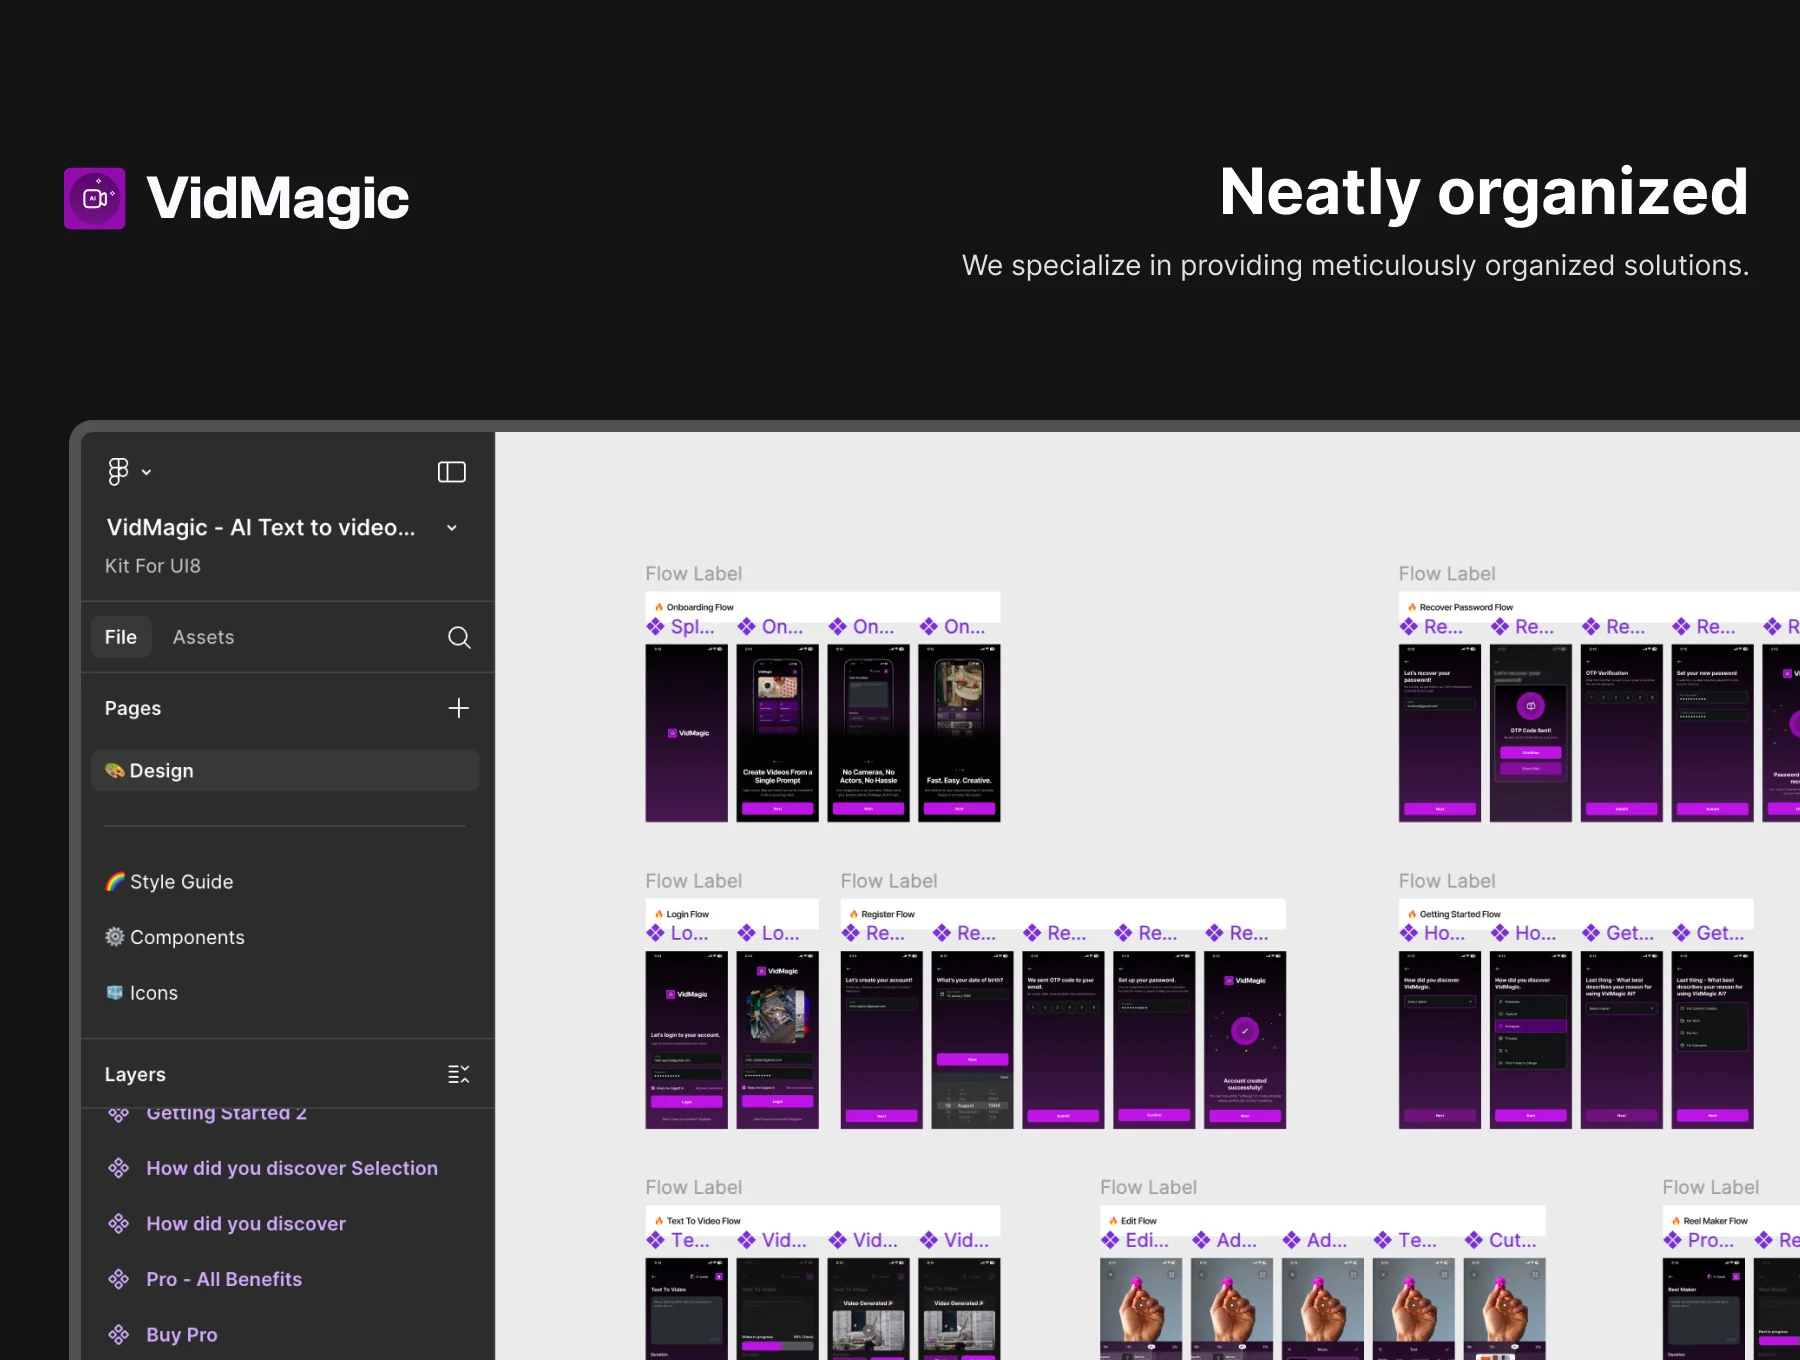Screen dimensions: 1800x1360
Task: Click the Recover Password Flow label
Action: point(1466,607)
